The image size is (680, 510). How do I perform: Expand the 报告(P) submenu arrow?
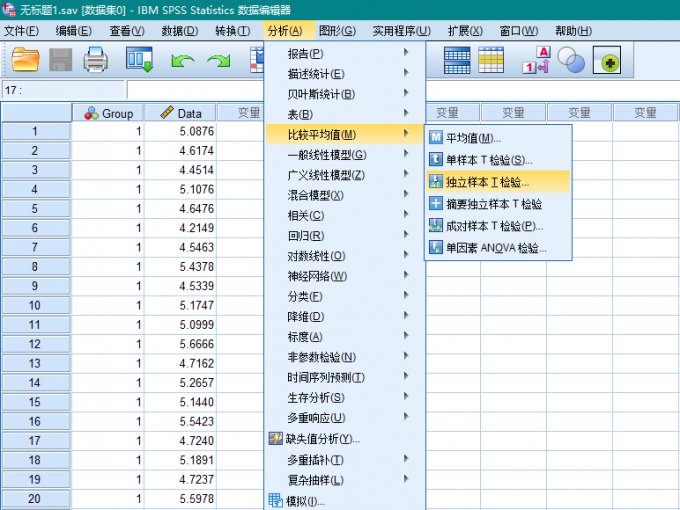pos(406,52)
